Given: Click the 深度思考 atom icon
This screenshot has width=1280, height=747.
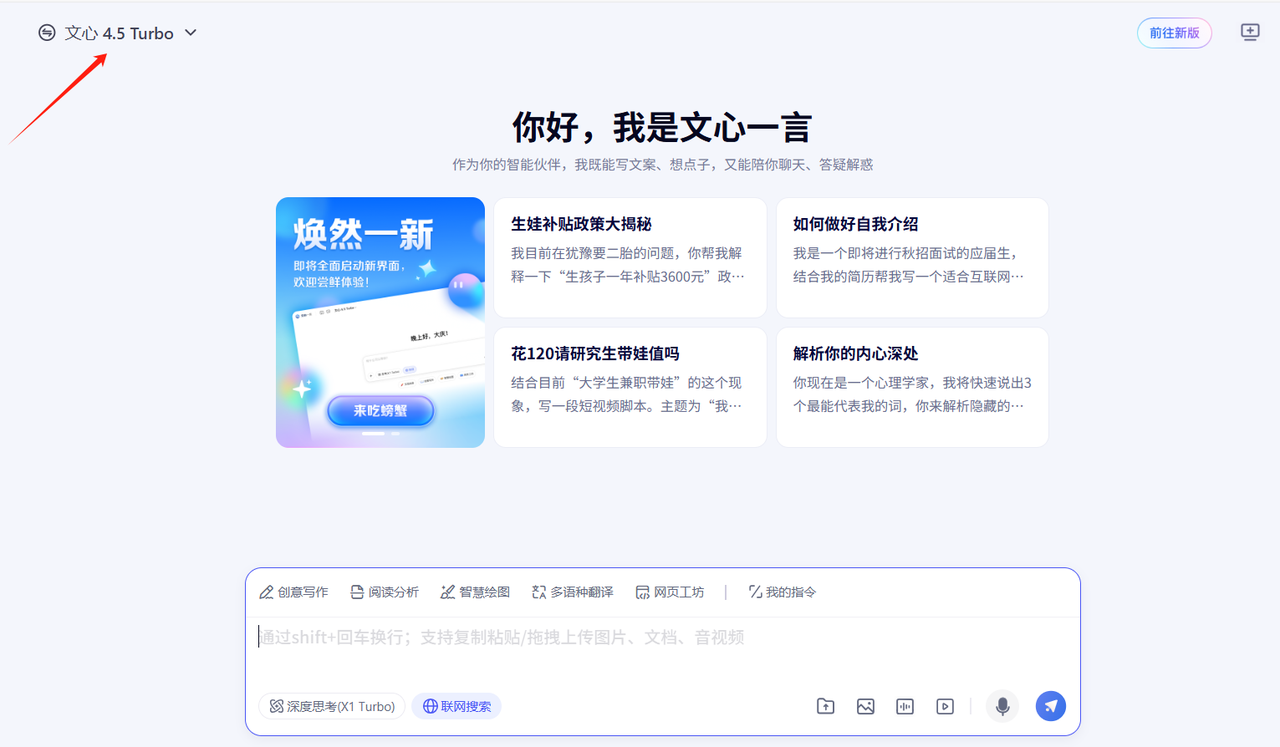Looking at the screenshot, I should click(275, 706).
